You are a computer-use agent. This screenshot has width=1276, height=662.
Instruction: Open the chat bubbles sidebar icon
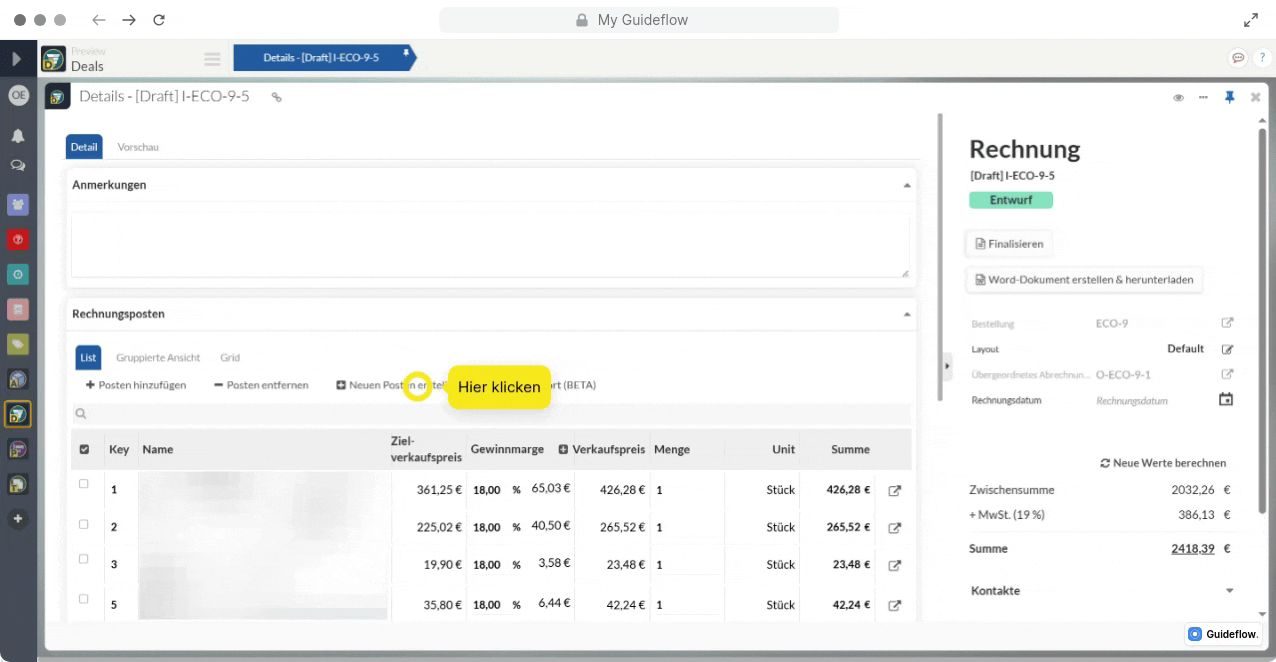click(x=18, y=165)
